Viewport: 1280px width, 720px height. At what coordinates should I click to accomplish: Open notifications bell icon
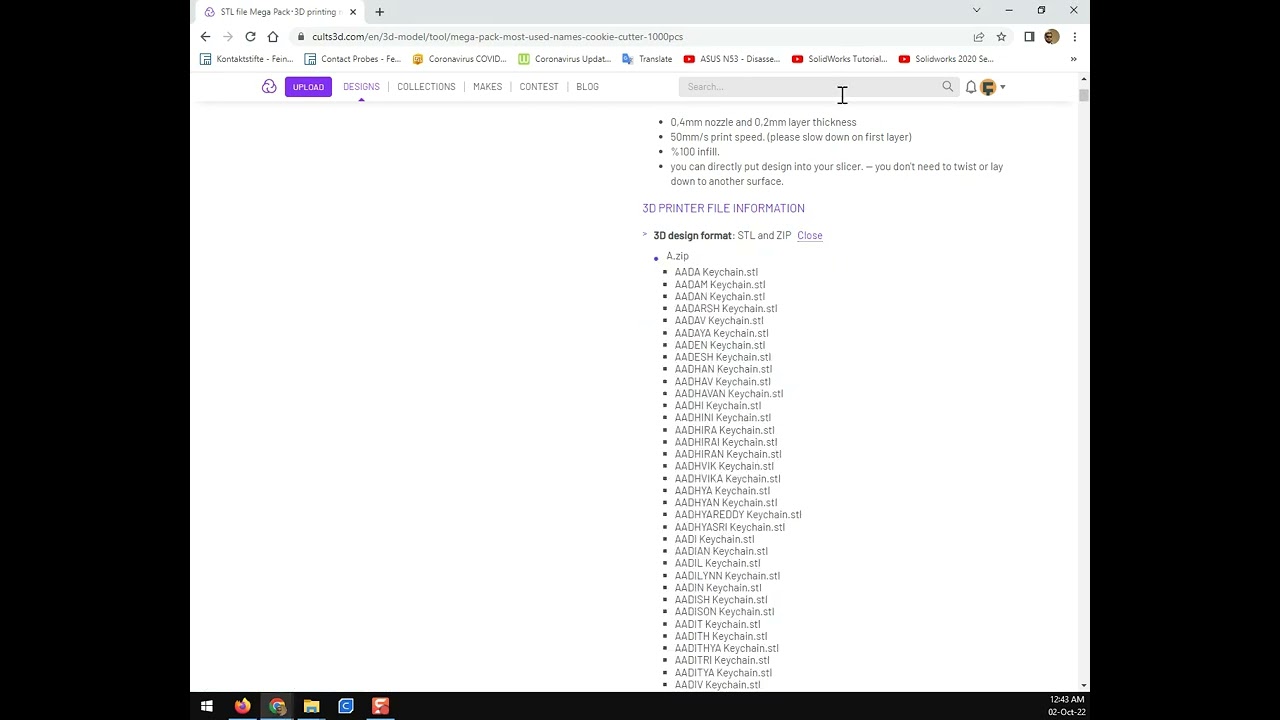click(x=970, y=87)
